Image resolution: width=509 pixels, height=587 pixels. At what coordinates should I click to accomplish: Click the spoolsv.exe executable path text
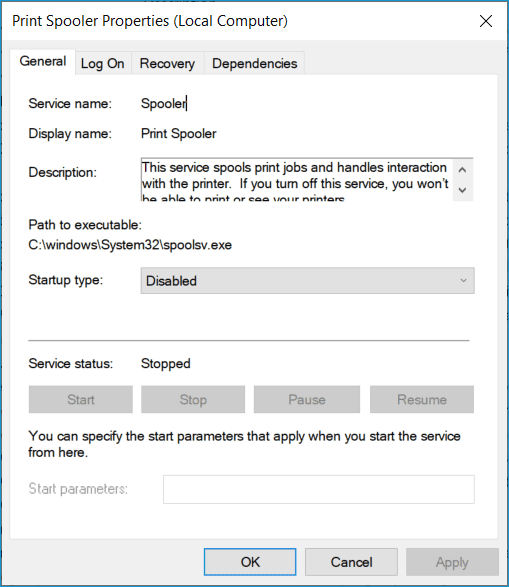tap(130, 245)
